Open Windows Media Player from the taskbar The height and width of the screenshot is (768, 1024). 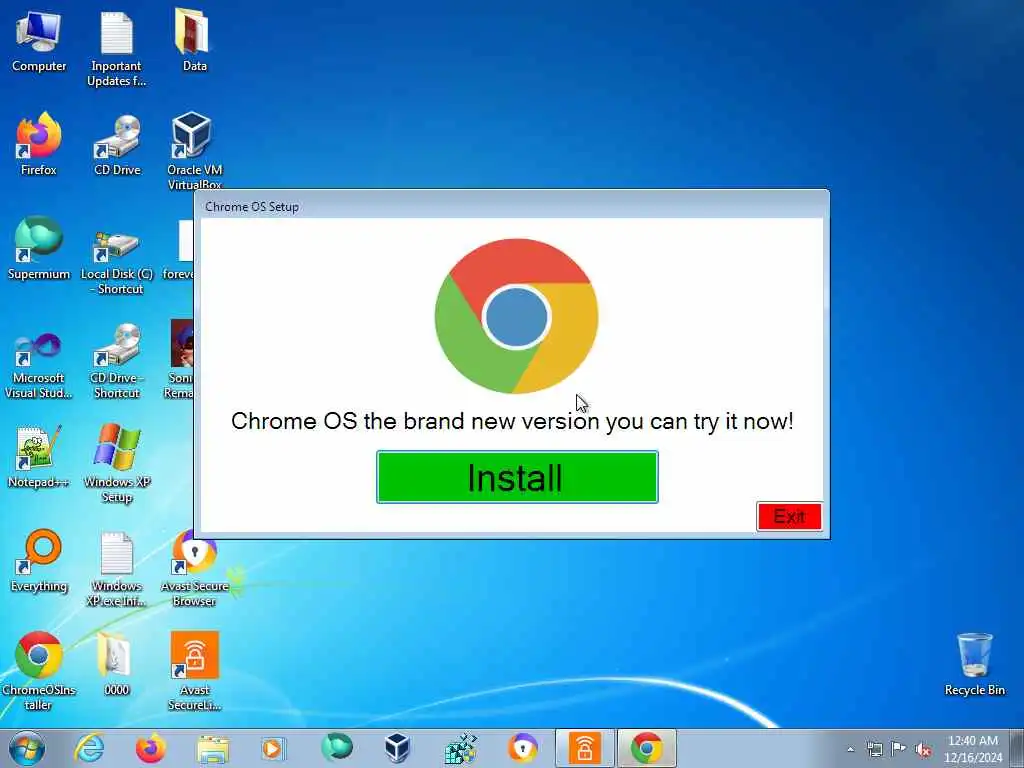(273, 748)
